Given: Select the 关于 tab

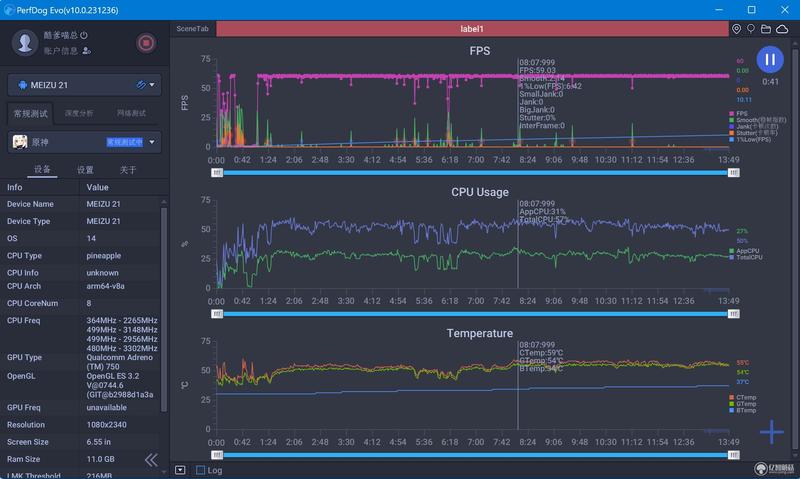Looking at the screenshot, I should [x=128, y=170].
